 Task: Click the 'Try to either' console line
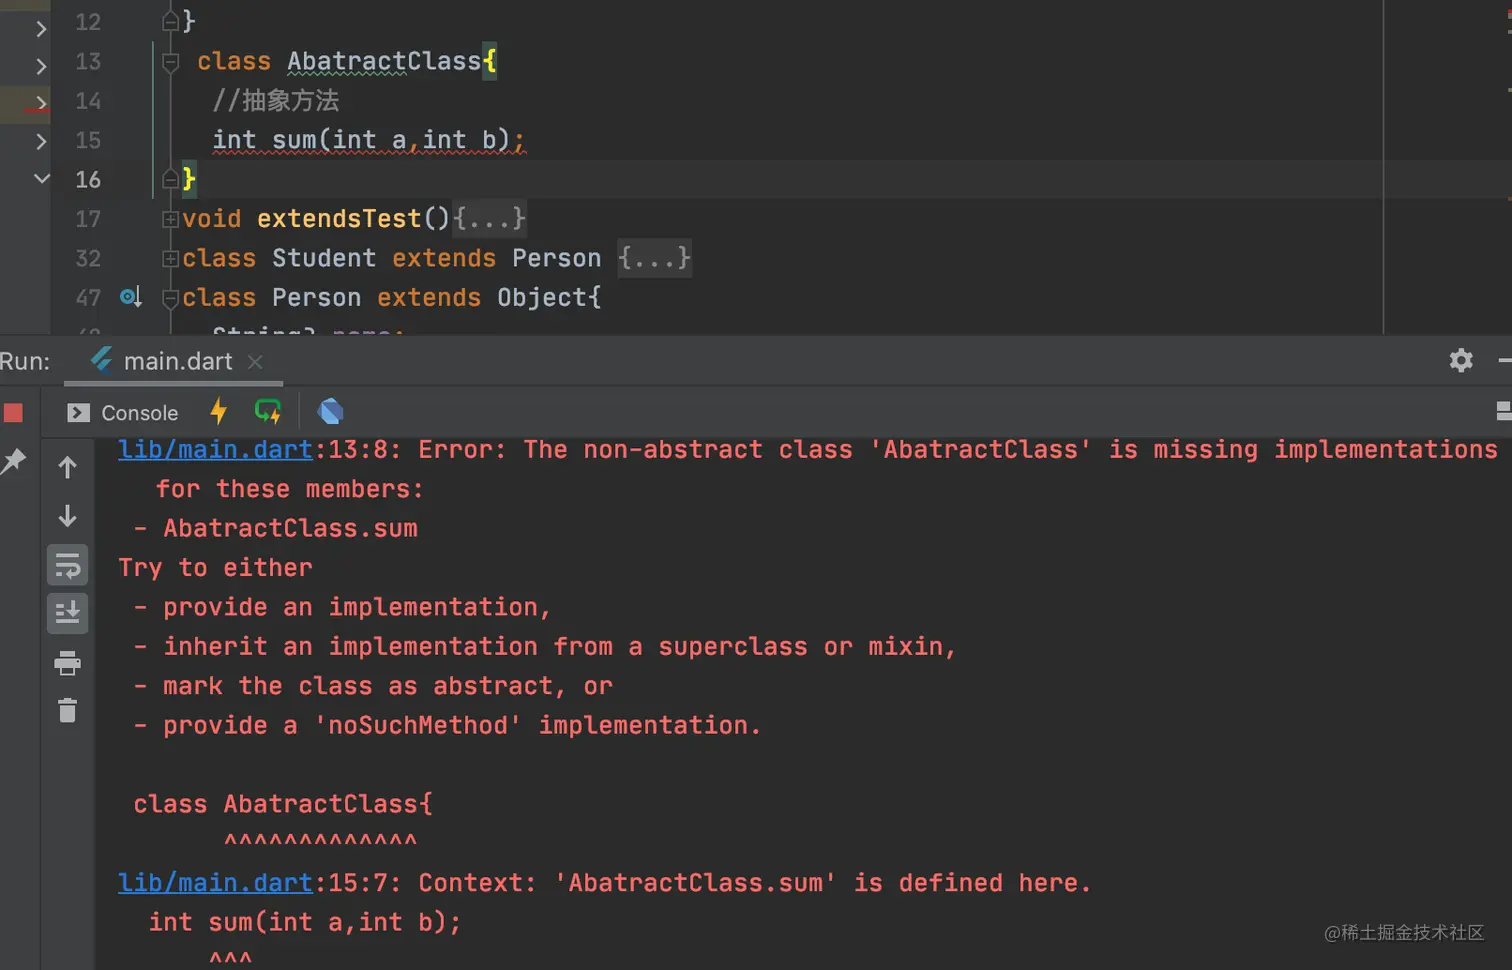215,568
